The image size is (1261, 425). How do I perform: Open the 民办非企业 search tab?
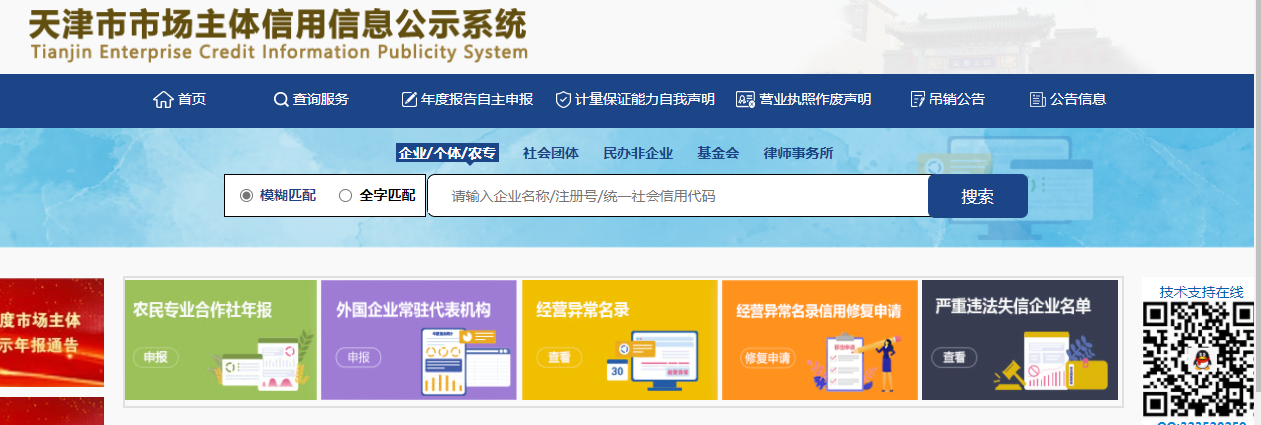click(638, 153)
